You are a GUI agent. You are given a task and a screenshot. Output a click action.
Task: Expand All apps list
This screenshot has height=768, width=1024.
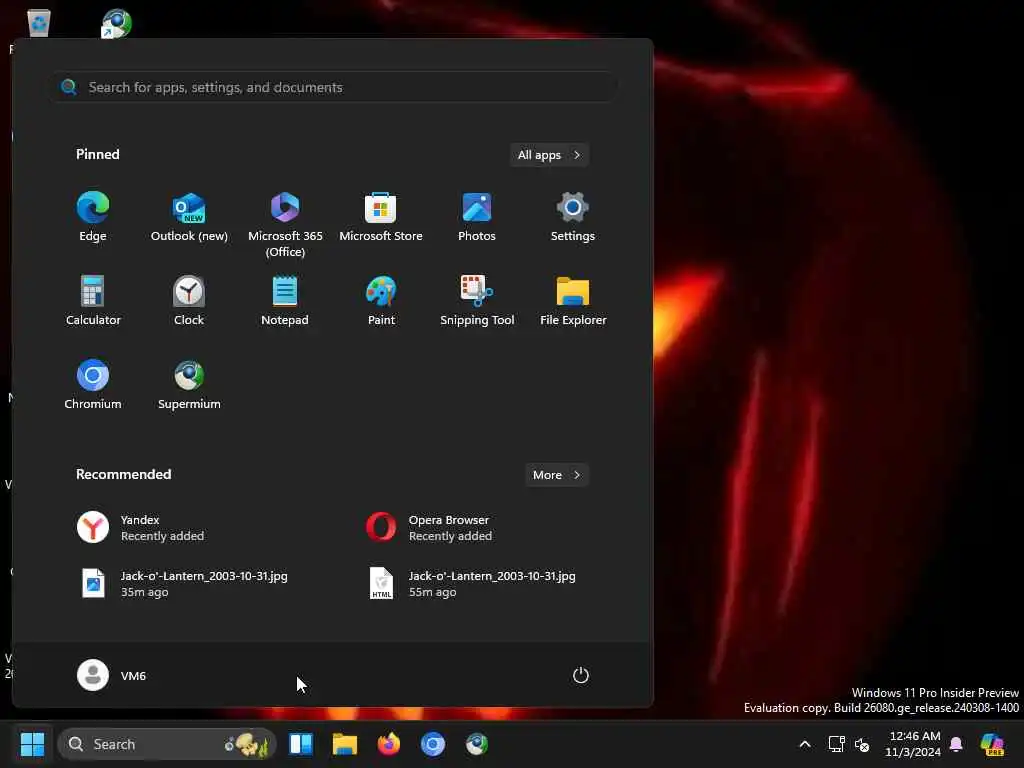(x=549, y=155)
